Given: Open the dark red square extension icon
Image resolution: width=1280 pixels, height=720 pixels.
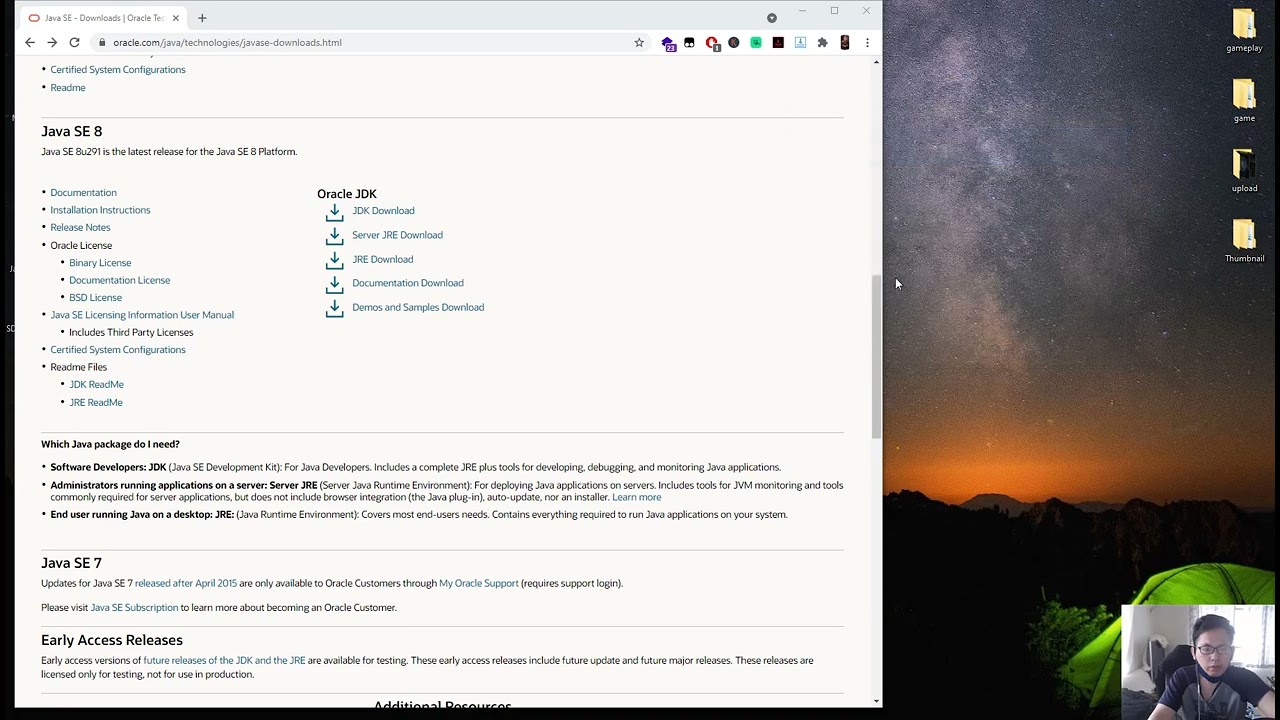Looking at the screenshot, I should click(x=778, y=42).
